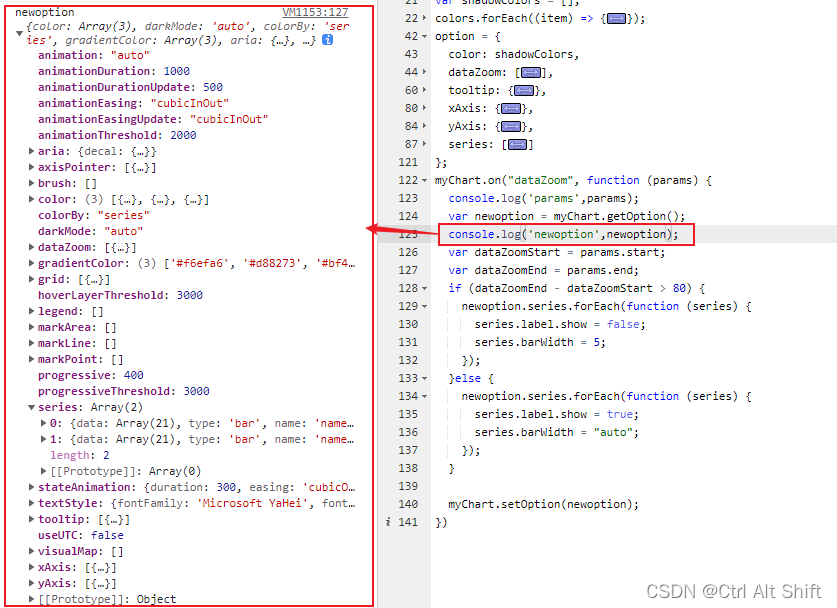Click the progressiveThreshold: 3000 entry
Screen dimensions: 837x608
pos(123,391)
